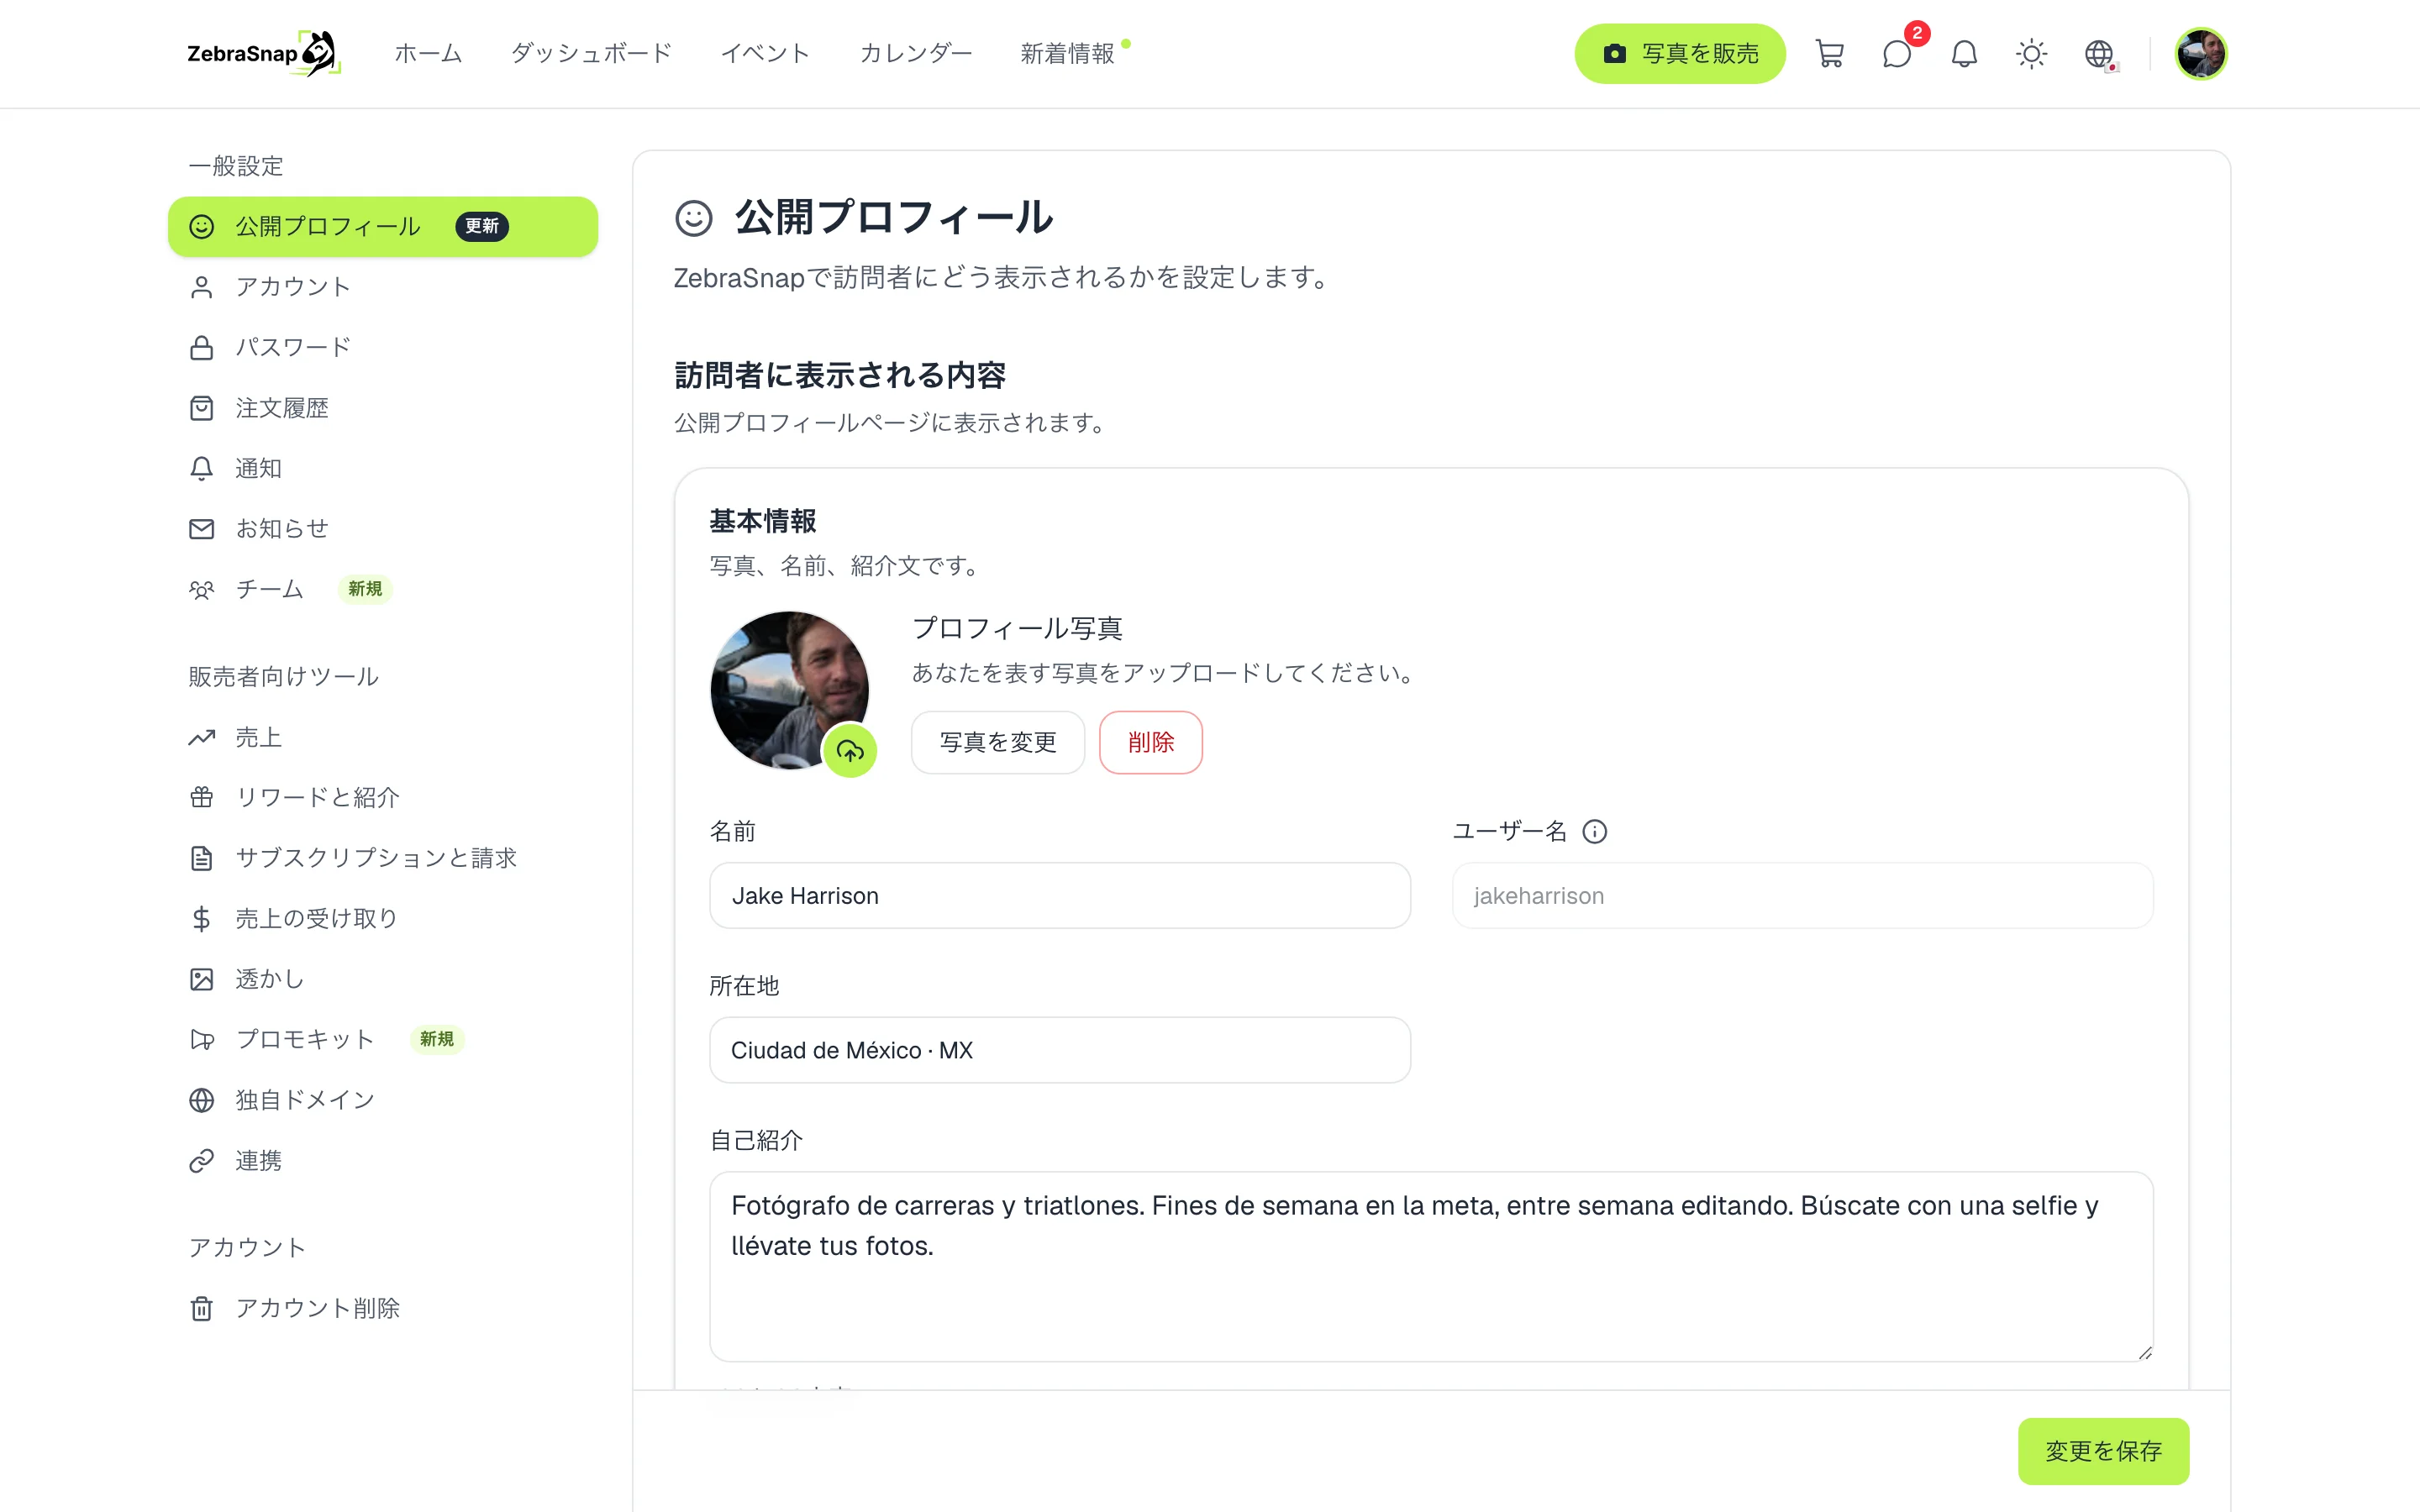Open 独自ドメイン settings
The width and height of the screenshot is (2420, 1512).
point(383,1100)
